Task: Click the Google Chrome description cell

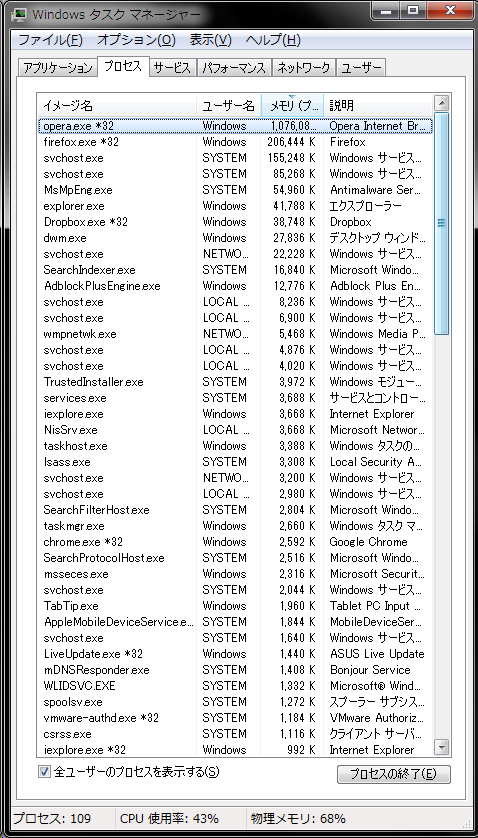Action: 368,542
